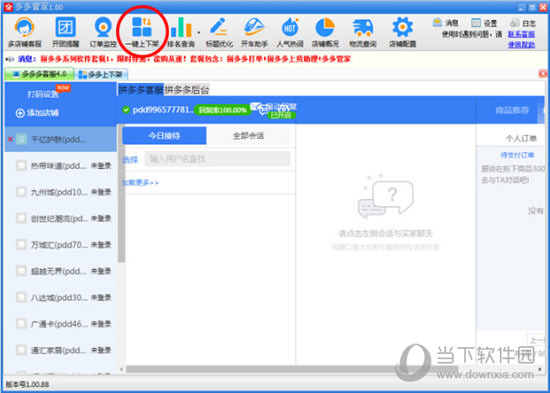Expand the dropdown arrow beside 排名查询
550x393 pixels.
199,33
